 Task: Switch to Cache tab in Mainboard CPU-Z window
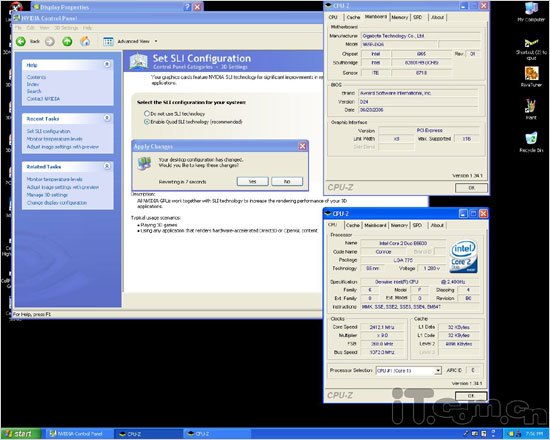pyautogui.click(x=353, y=17)
